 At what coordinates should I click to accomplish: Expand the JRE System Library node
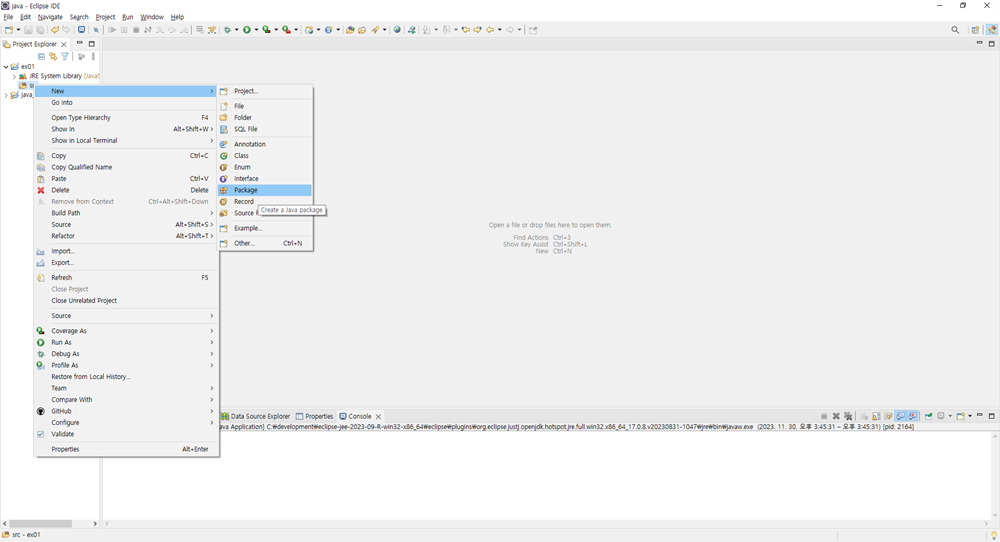15,76
